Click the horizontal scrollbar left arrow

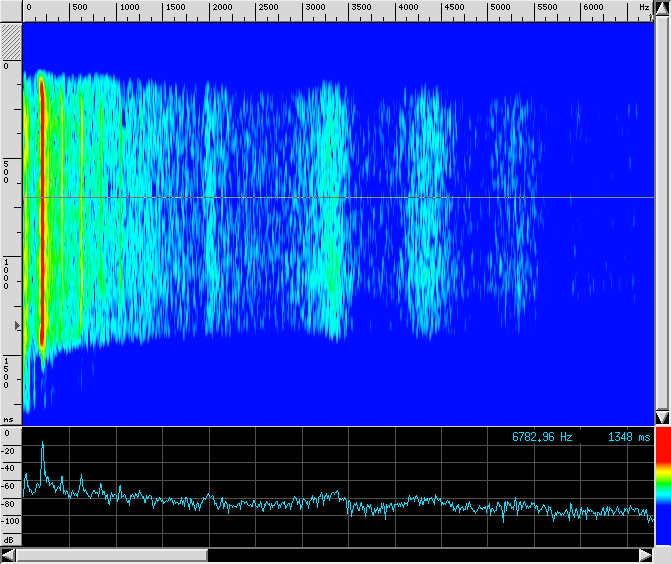tap(8, 555)
